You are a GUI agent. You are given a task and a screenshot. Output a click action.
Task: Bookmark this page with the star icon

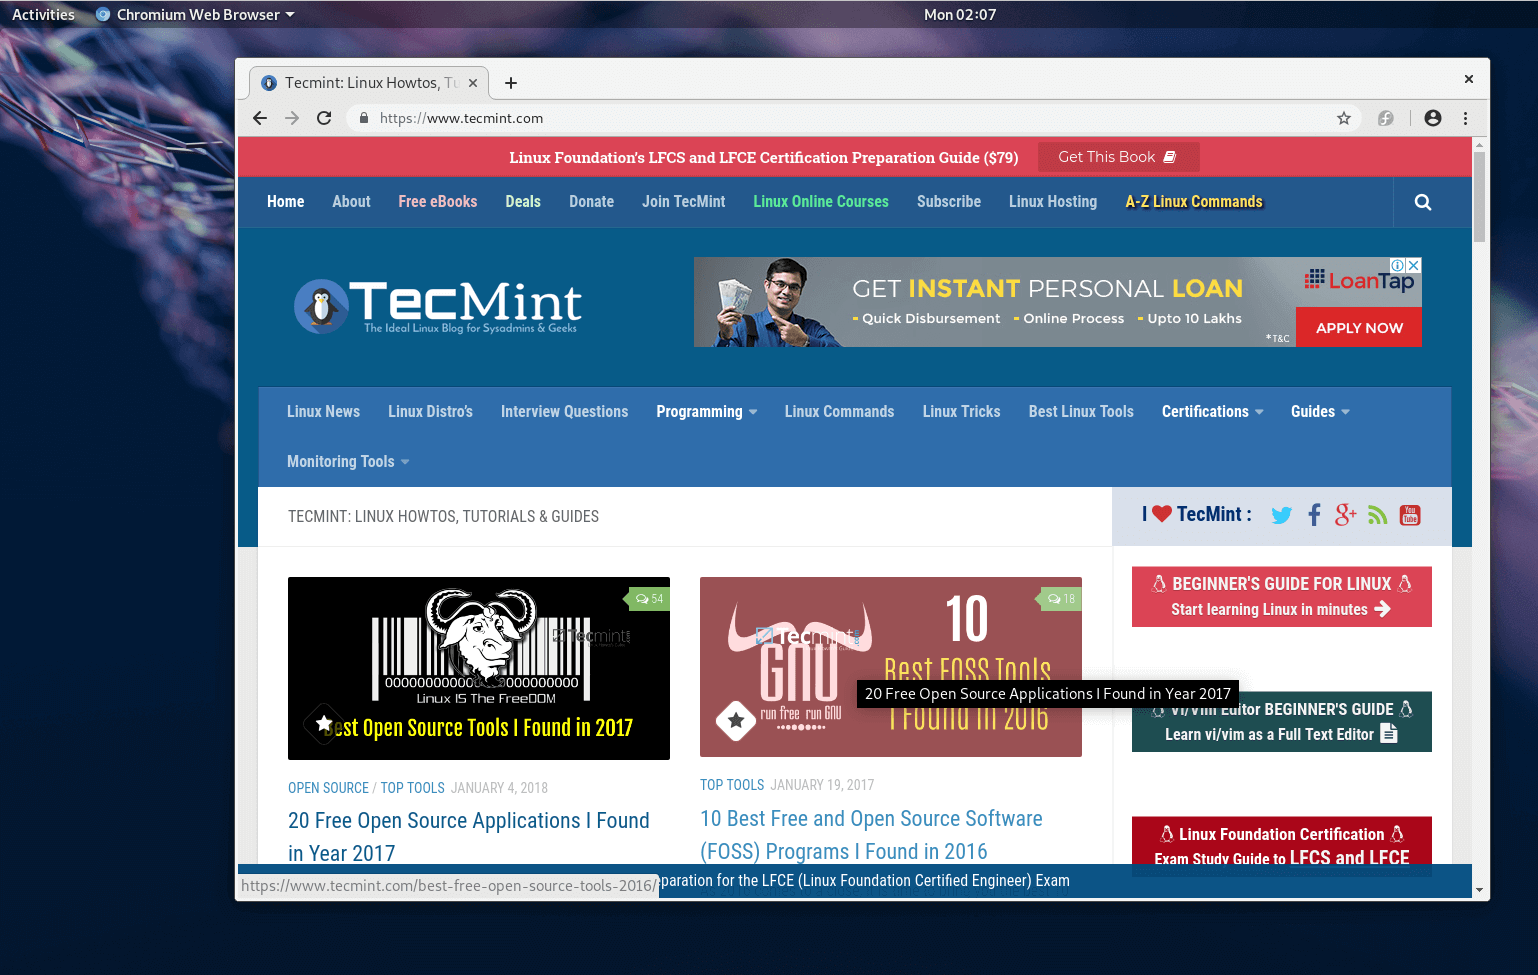click(x=1344, y=118)
